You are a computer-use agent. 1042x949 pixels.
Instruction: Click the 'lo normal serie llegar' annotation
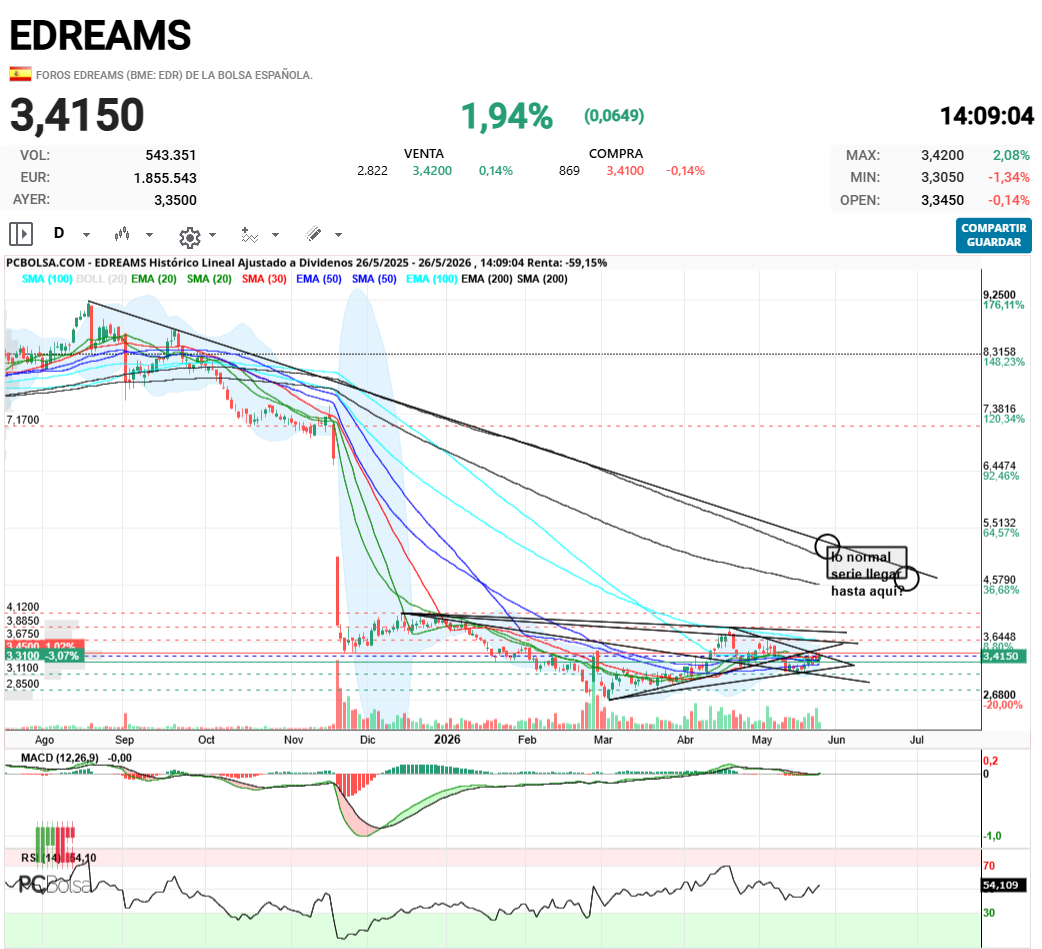pyautogui.click(x=867, y=564)
